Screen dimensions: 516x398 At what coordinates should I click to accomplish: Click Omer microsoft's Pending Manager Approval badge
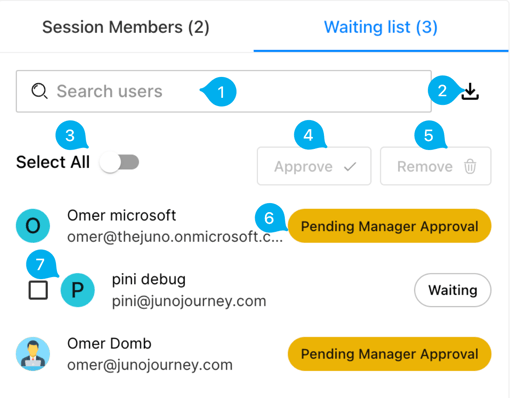point(389,226)
